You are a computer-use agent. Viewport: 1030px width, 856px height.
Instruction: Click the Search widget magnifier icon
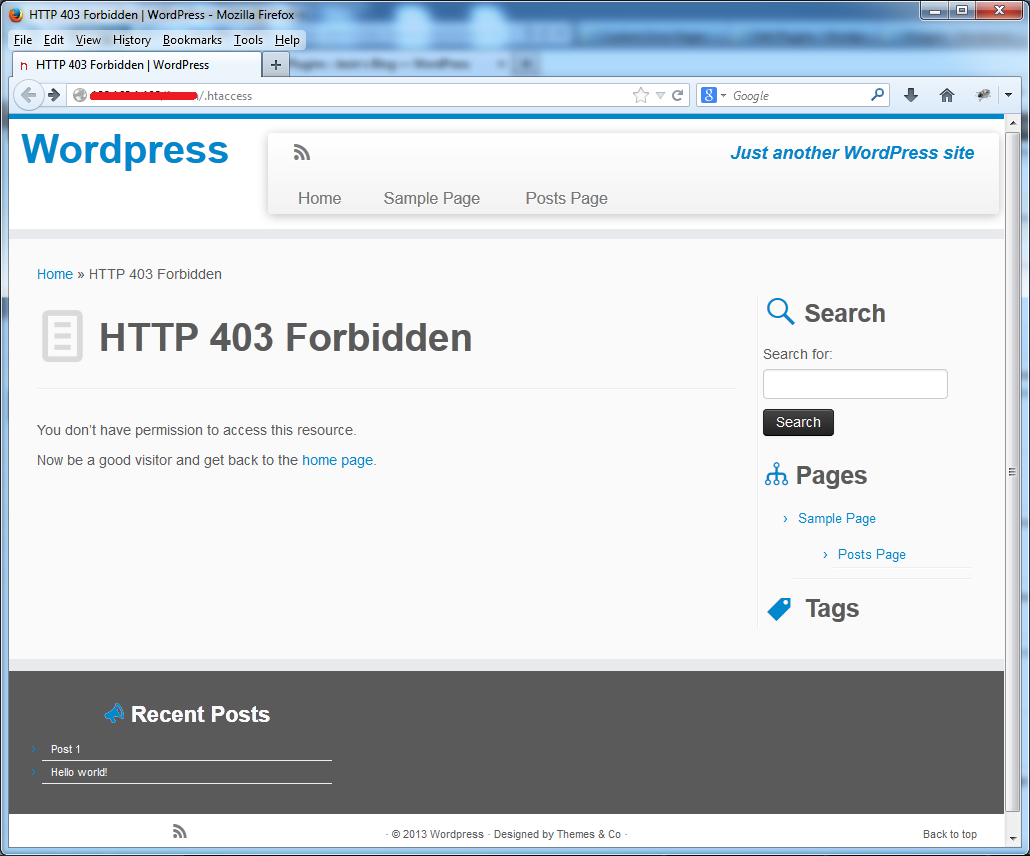point(780,311)
